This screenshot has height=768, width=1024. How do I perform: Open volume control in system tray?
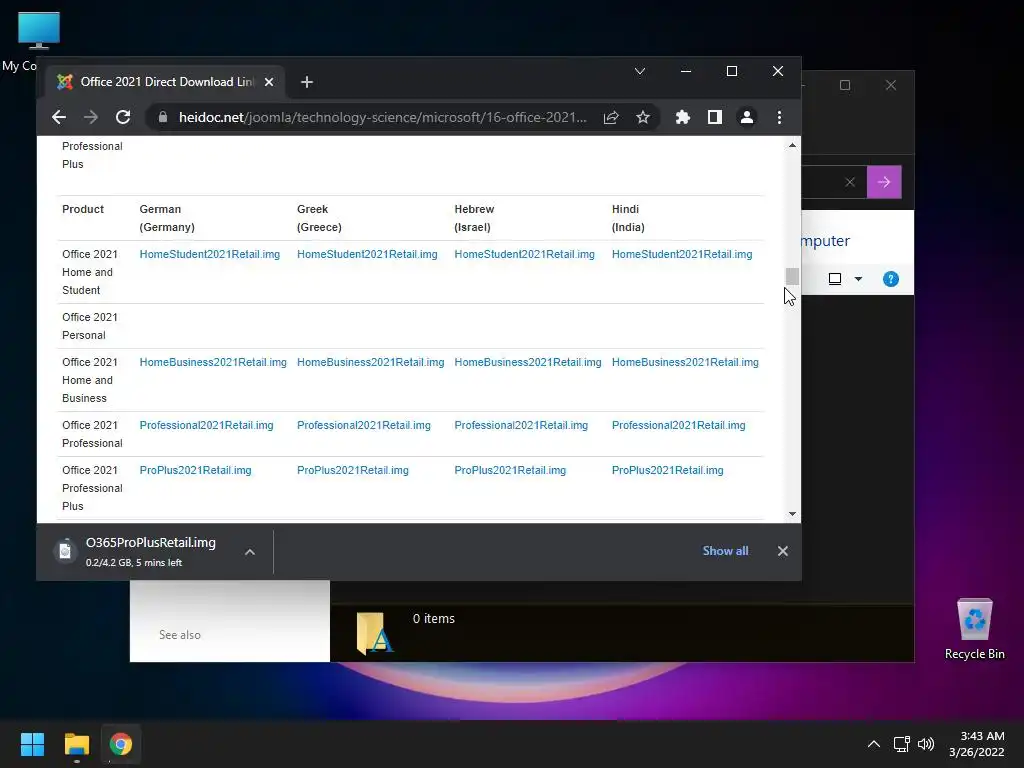[925, 744]
